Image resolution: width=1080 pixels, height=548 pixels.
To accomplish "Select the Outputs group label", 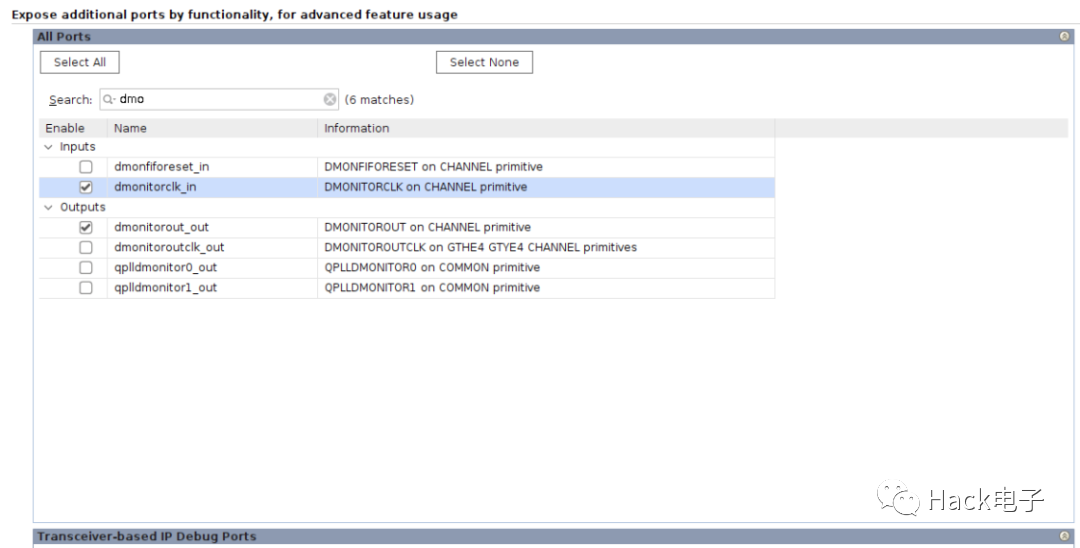I will 83,207.
